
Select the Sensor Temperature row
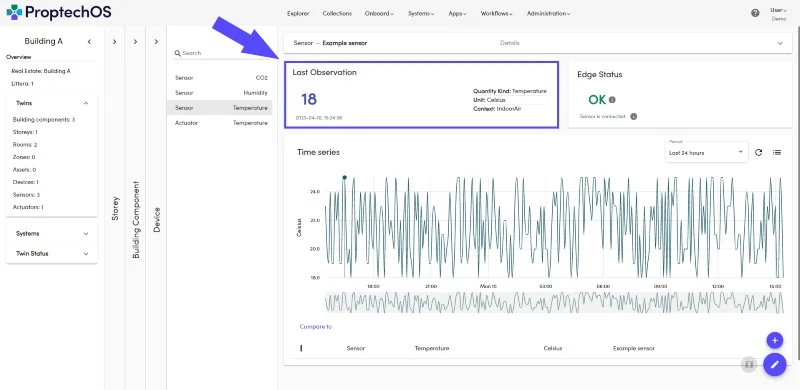click(219, 108)
